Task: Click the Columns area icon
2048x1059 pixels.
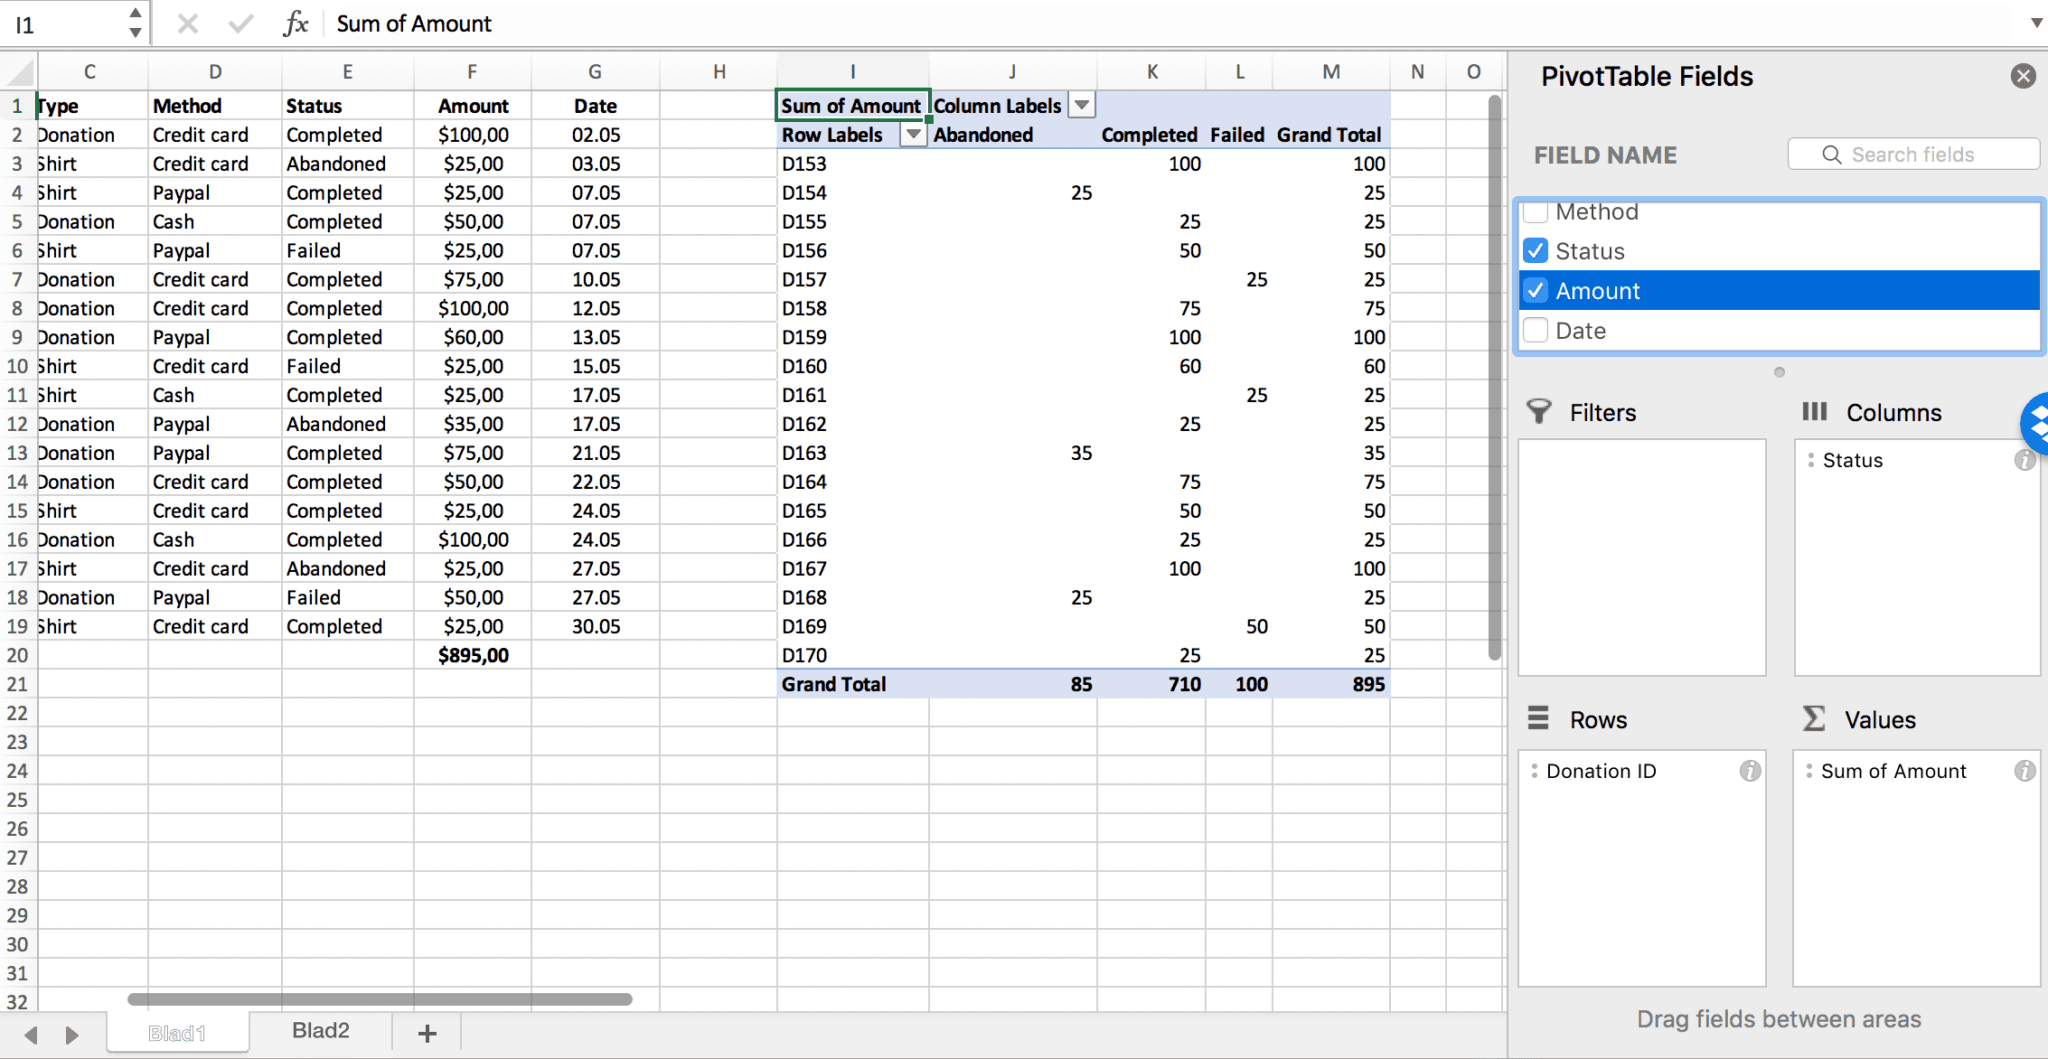Action: pos(1815,411)
